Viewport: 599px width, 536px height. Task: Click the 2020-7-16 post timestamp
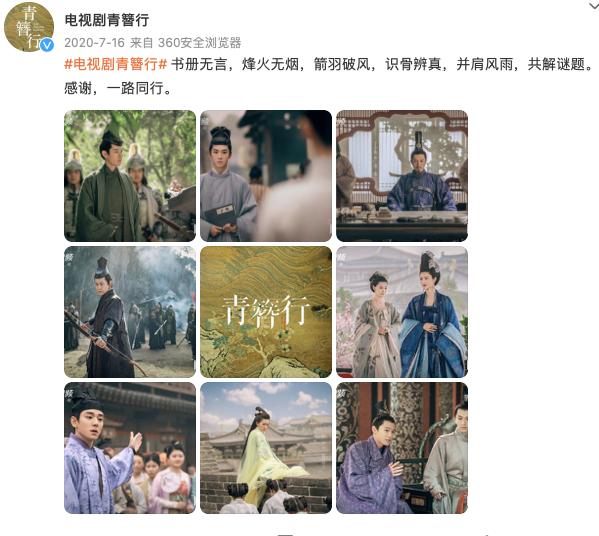tap(94, 42)
